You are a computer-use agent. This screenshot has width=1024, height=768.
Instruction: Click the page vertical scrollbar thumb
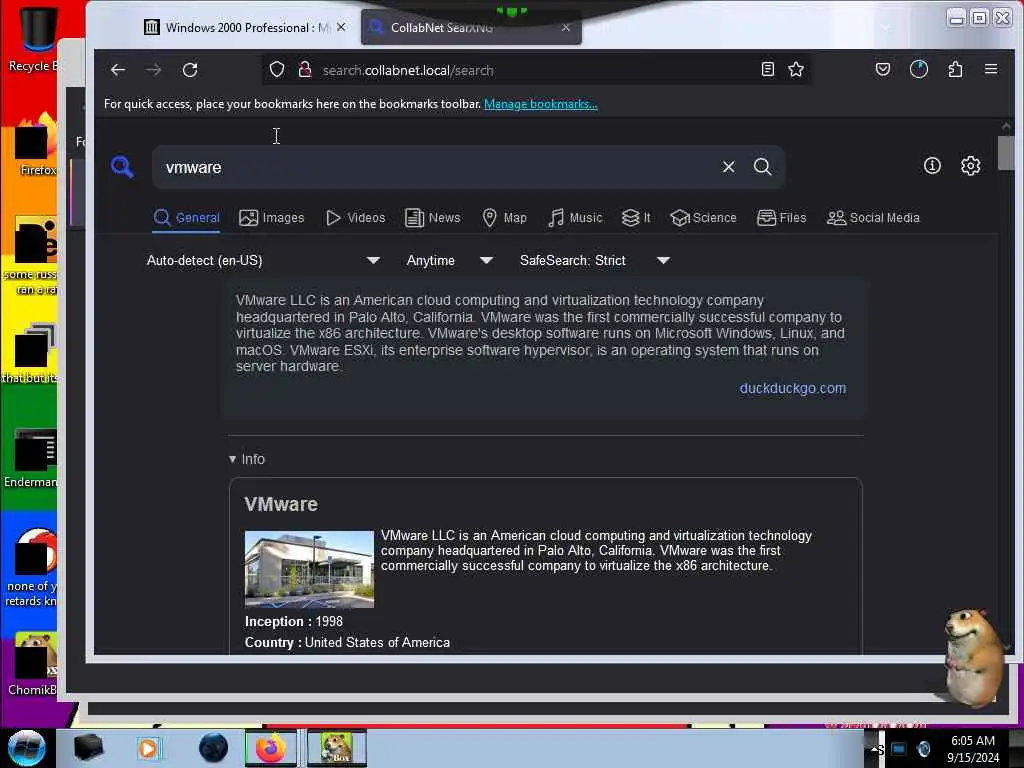pos(1006,153)
